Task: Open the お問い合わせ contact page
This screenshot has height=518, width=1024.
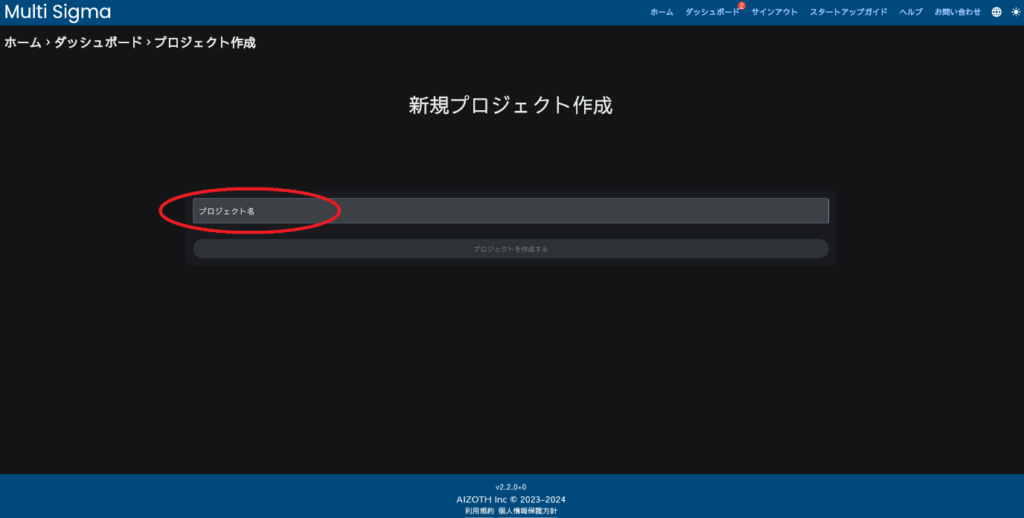Action: [x=957, y=12]
